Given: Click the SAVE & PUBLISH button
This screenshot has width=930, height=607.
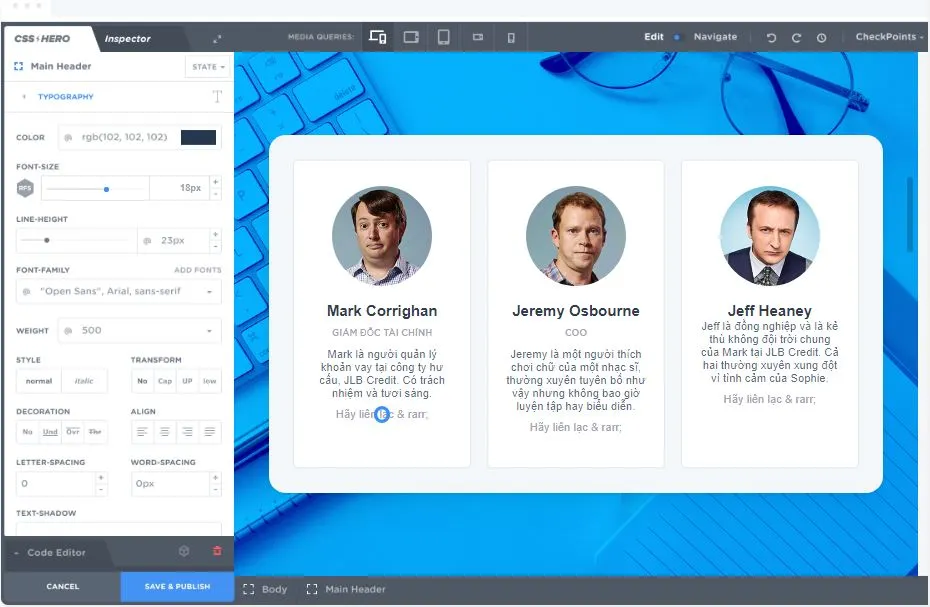Looking at the screenshot, I should click(177, 588).
